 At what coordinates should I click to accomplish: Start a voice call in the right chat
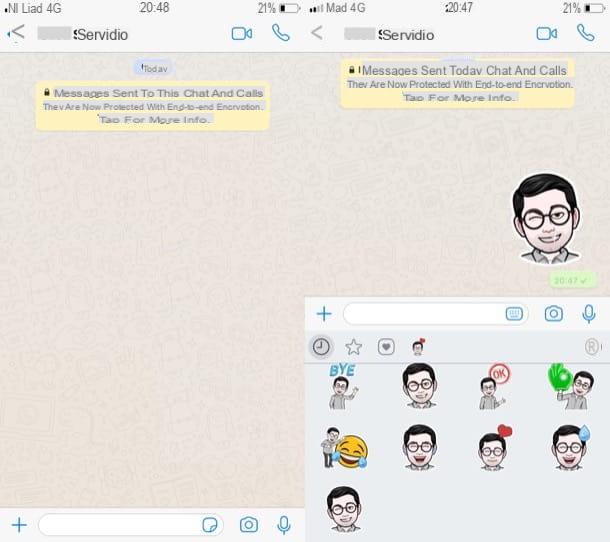click(x=585, y=33)
